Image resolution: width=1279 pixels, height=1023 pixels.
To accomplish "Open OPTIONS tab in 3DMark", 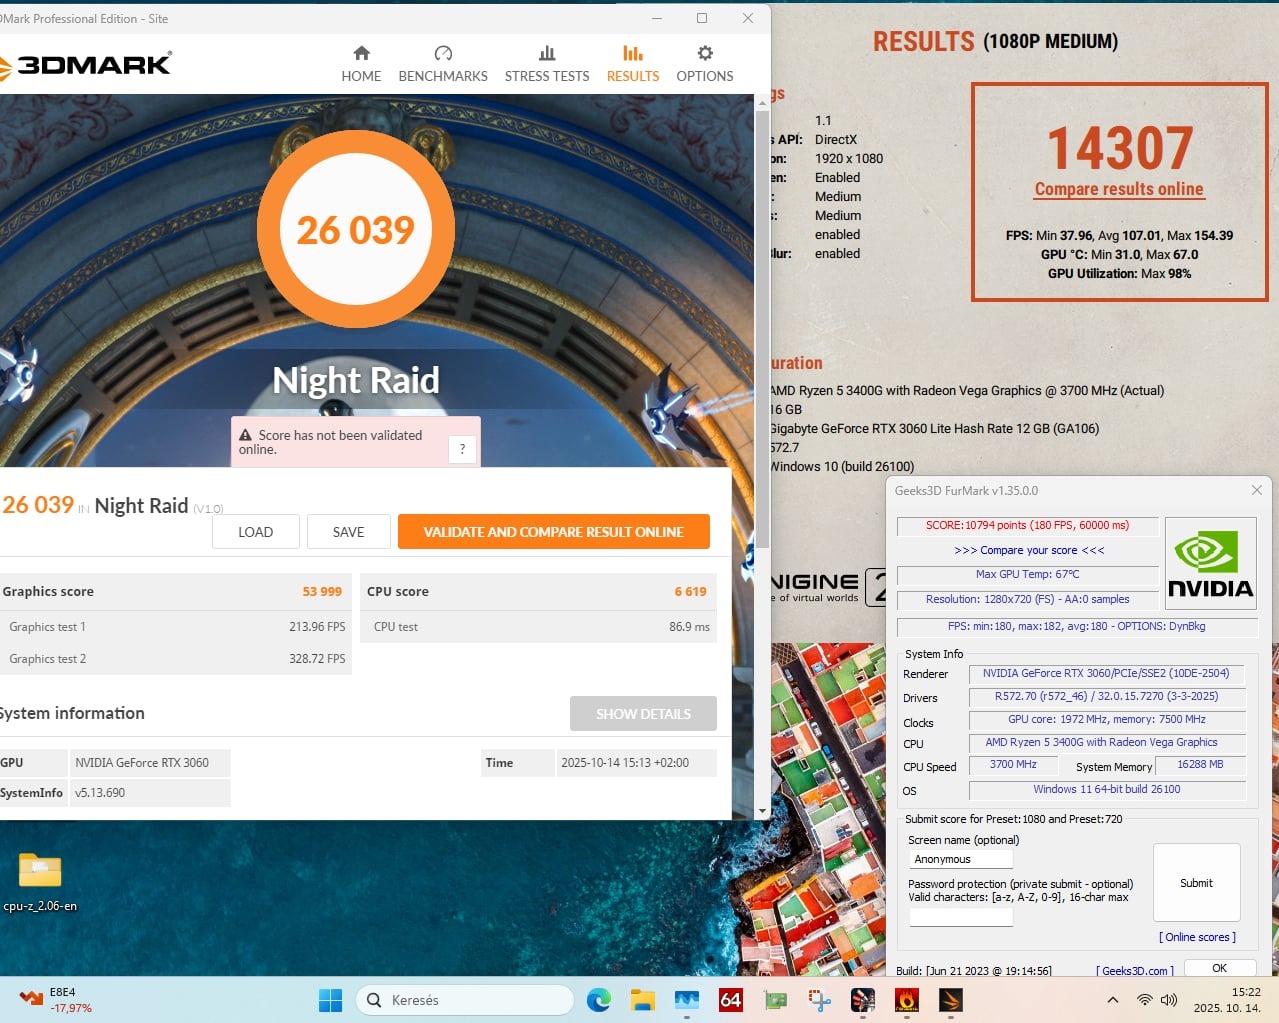I will [x=705, y=64].
